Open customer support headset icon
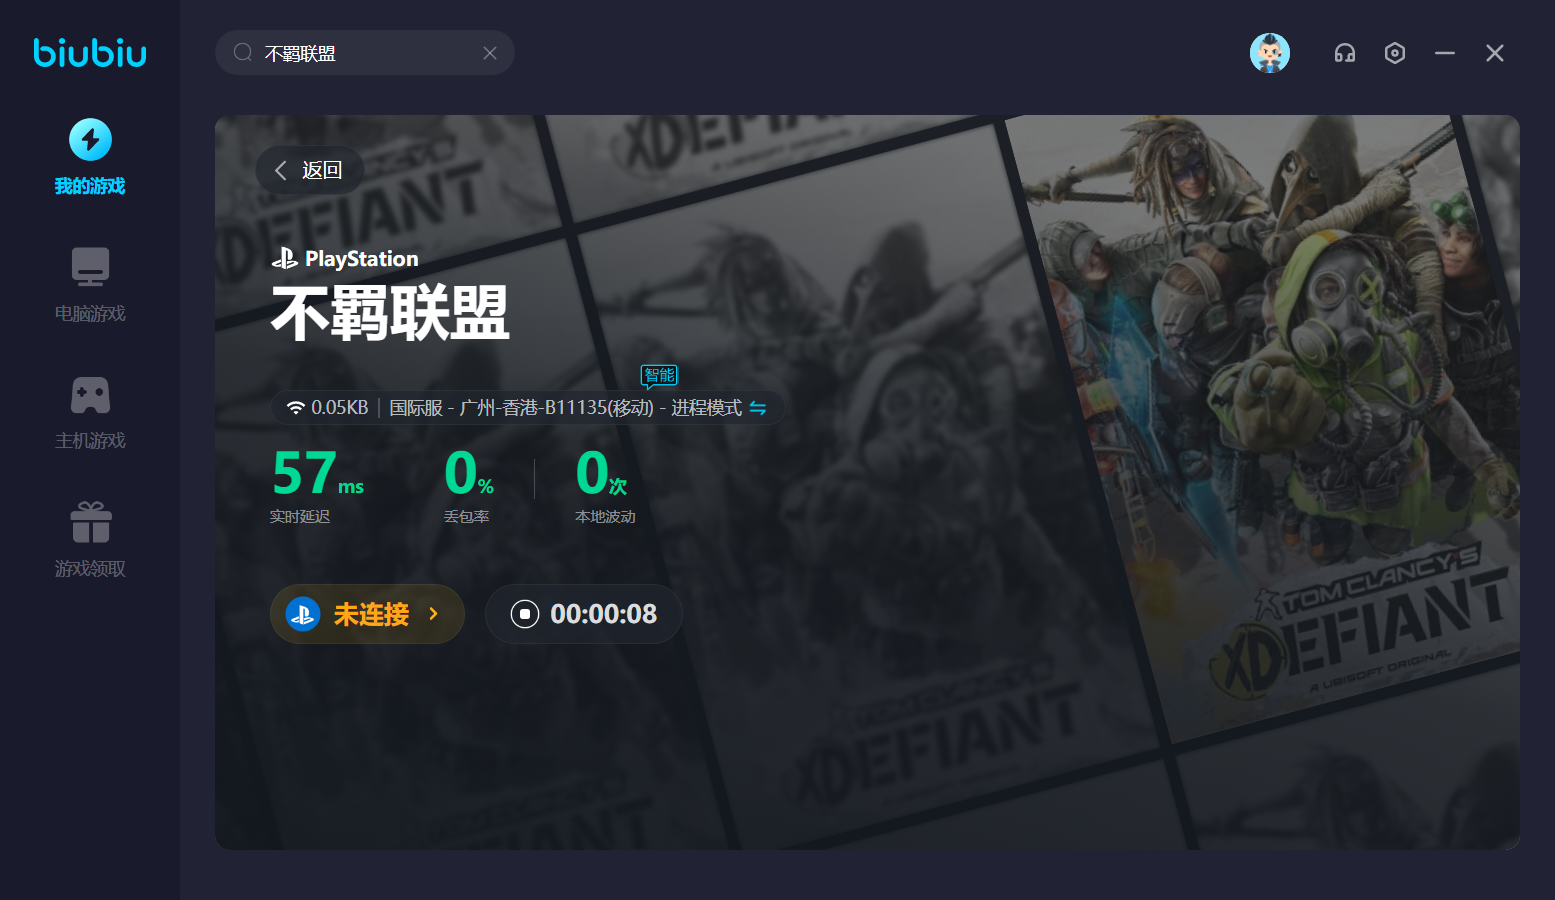This screenshot has height=900, width=1555. 1344,53
